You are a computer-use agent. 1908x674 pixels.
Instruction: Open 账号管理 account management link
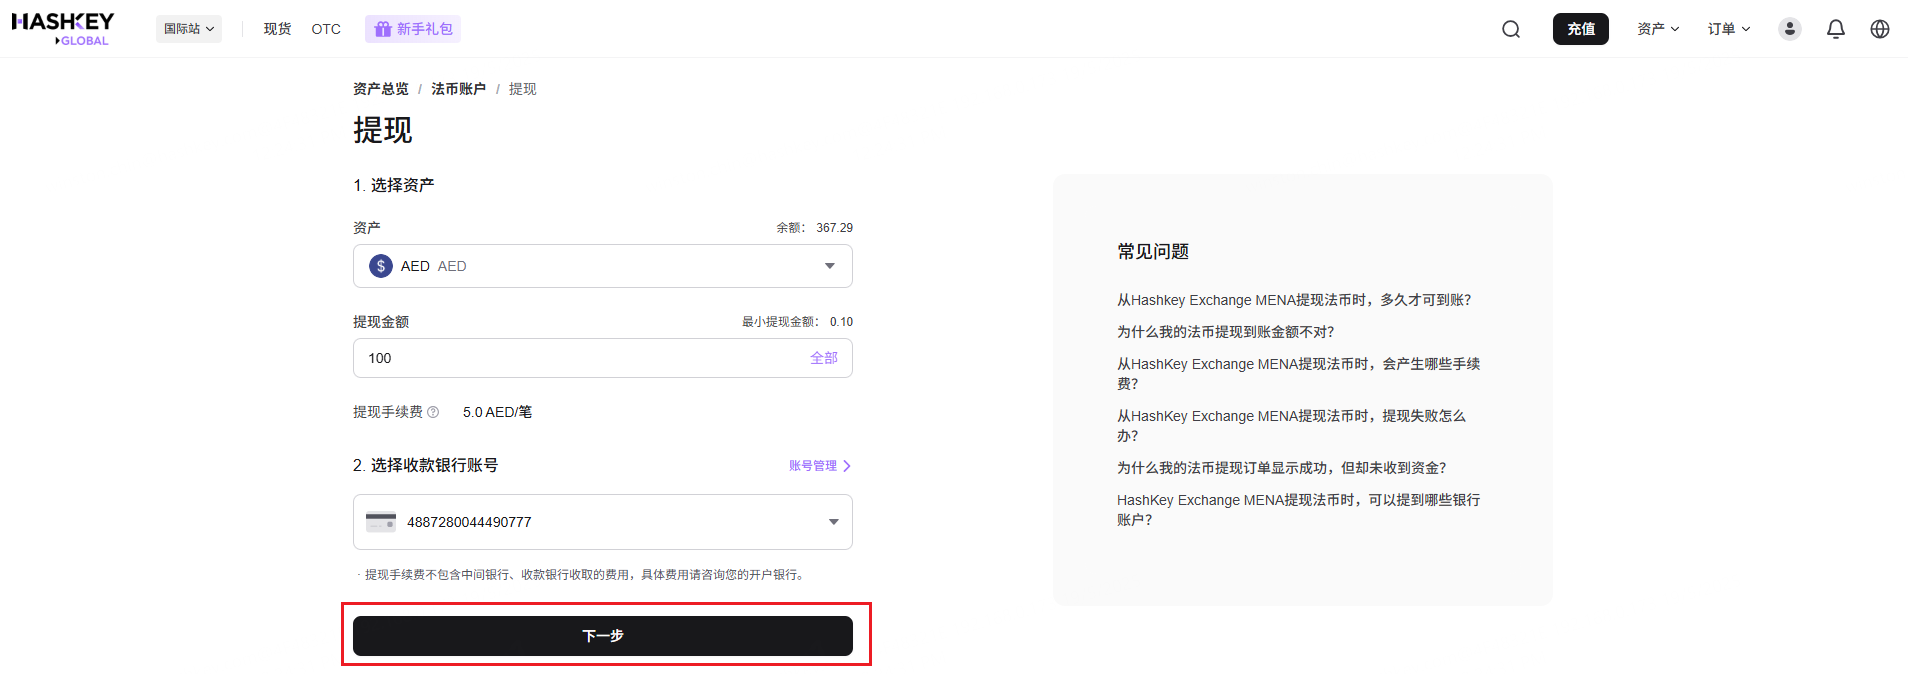point(819,466)
